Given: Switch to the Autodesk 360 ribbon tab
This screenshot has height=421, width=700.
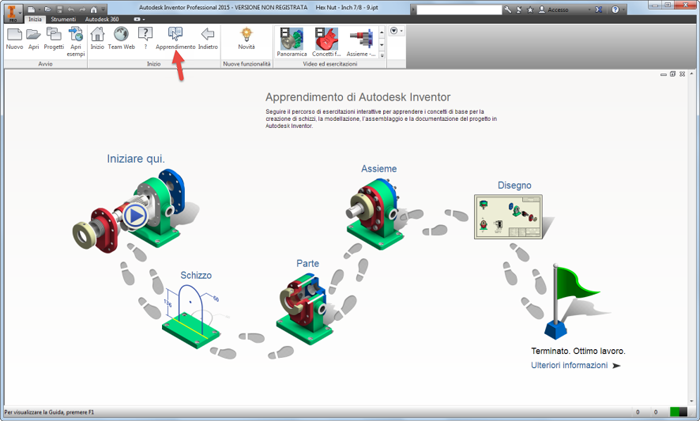Looking at the screenshot, I should (x=102, y=19).
